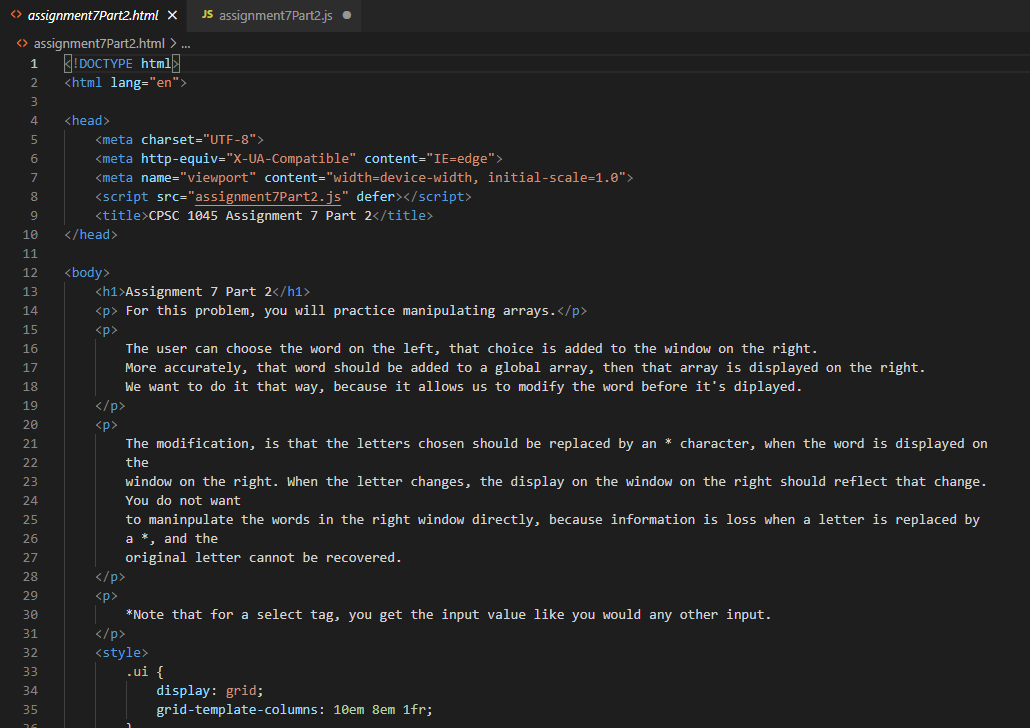Click the line starting 'The modification, is that'

556,444
